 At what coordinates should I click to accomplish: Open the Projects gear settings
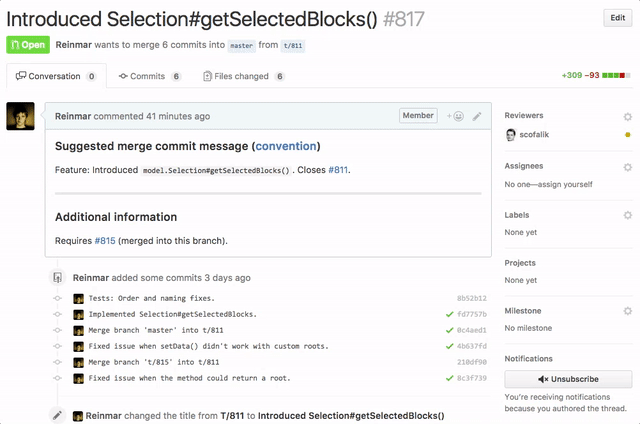[627, 263]
